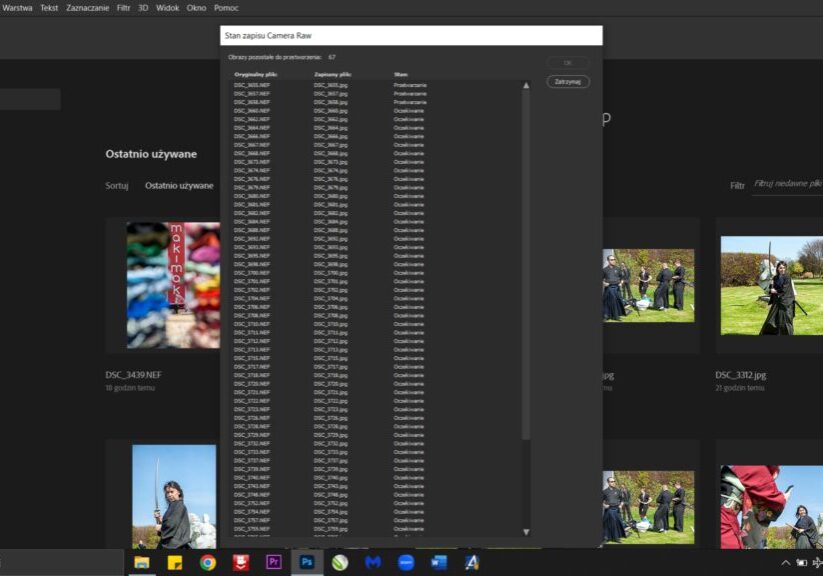
Task: Click the Zatrzymaj button in Camera Raw dialog
Action: tap(568, 82)
